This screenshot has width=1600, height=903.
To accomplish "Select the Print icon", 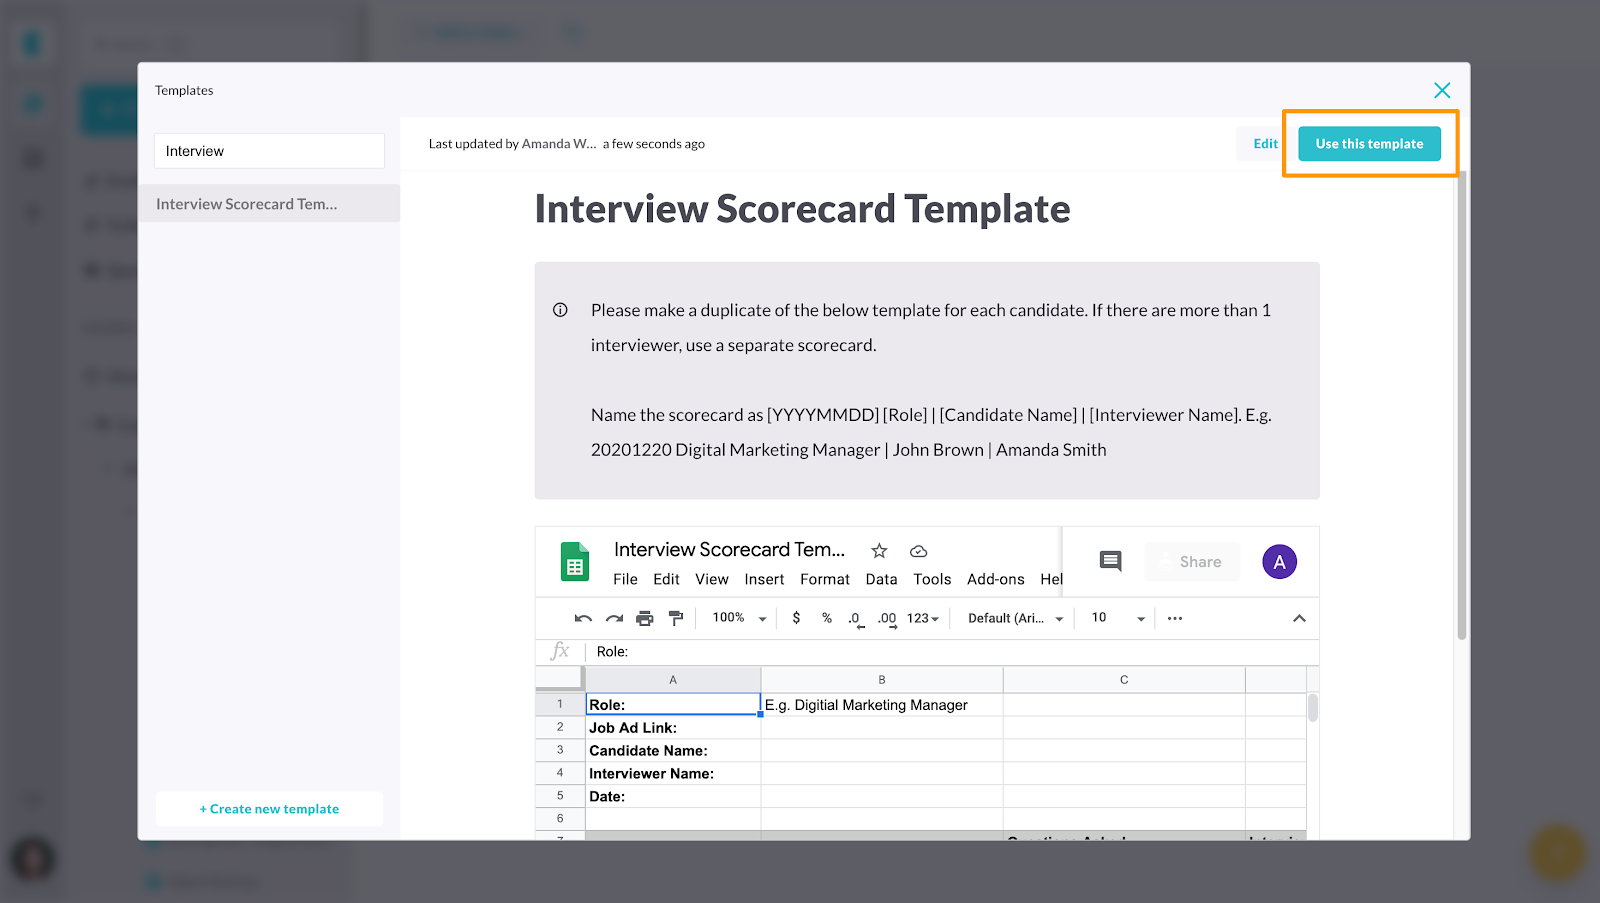I will click(645, 618).
